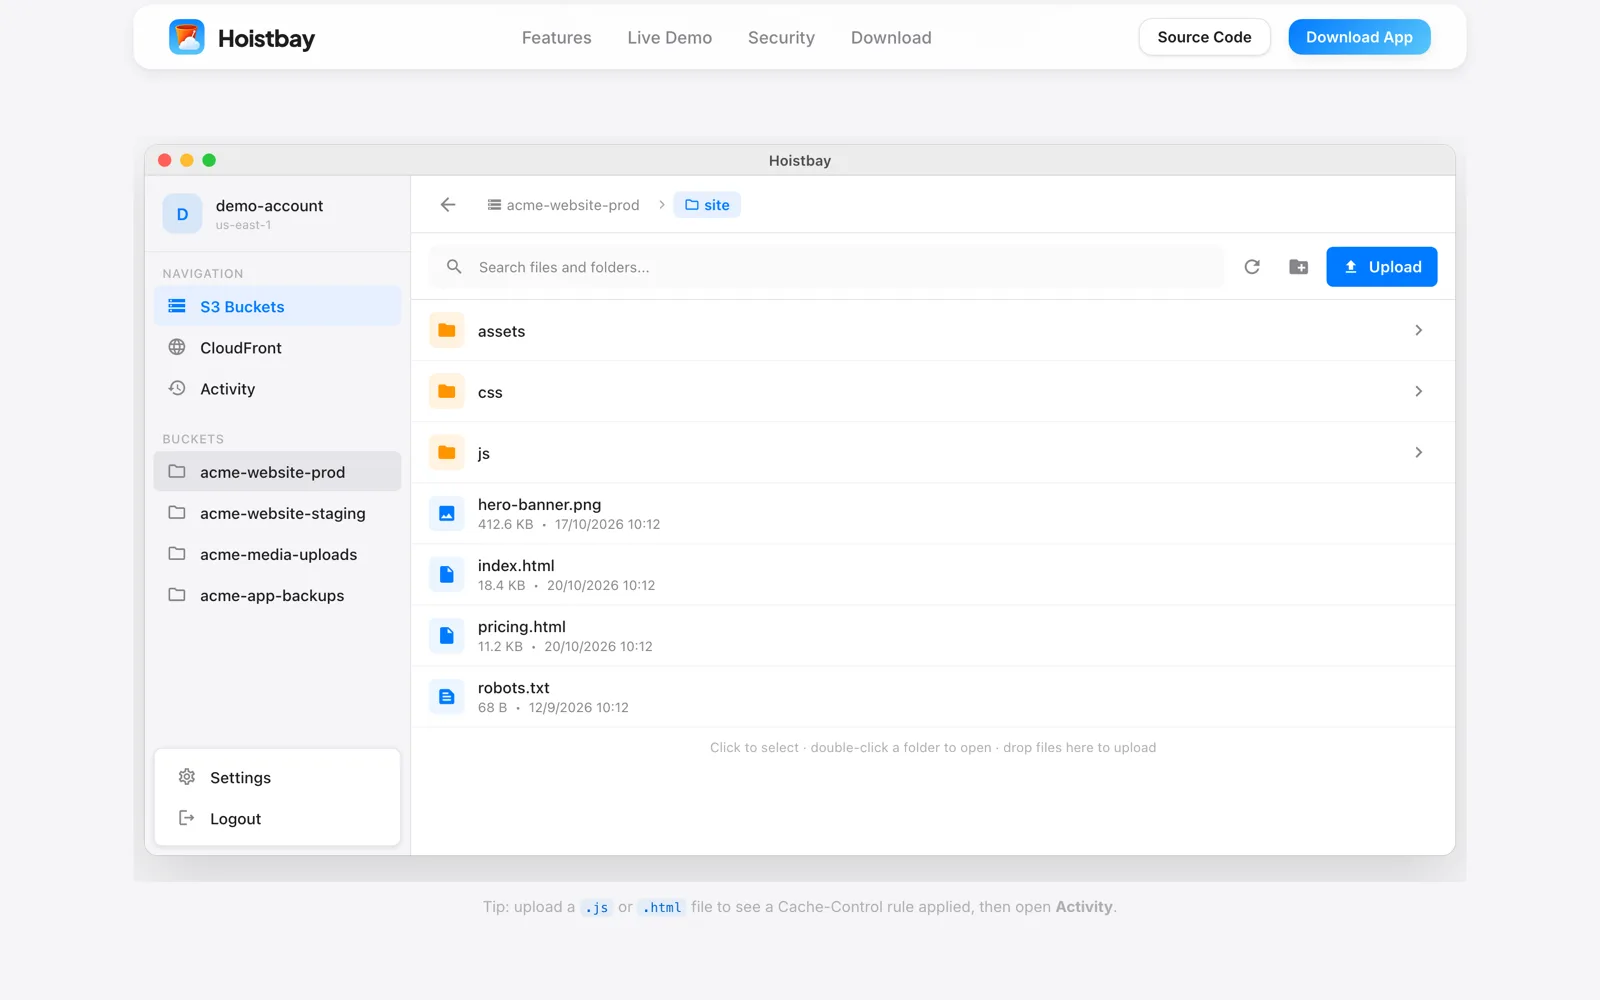The height and width of the screenshot is (1000, 1600).
Task: Open the Live Demo nav item
Action: click(670, 38)
